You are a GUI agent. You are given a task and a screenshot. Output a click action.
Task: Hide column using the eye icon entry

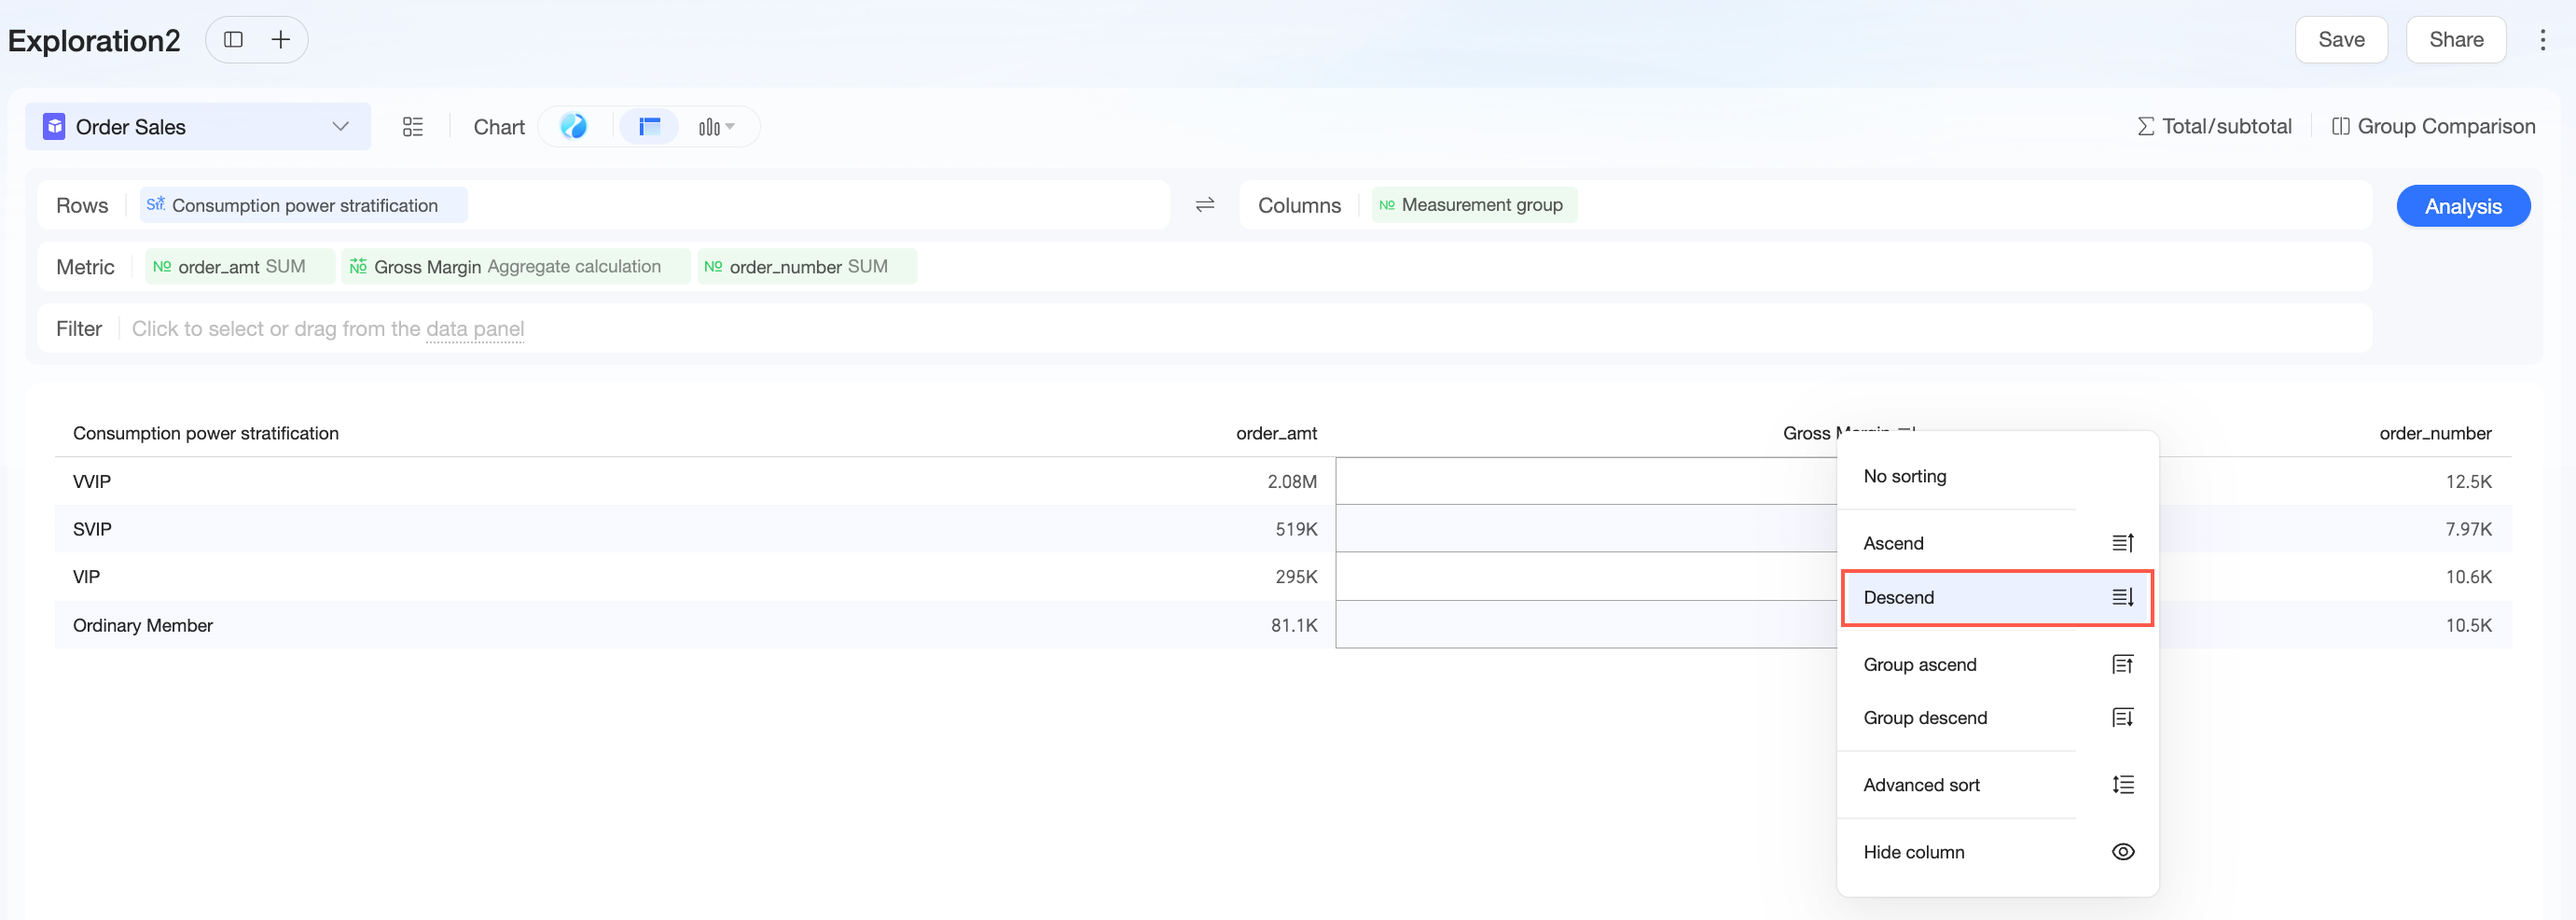pos(1998,852)
